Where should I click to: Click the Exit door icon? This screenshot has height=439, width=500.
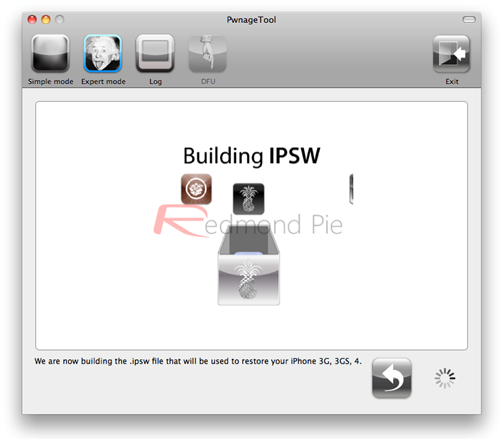(451, 54)
